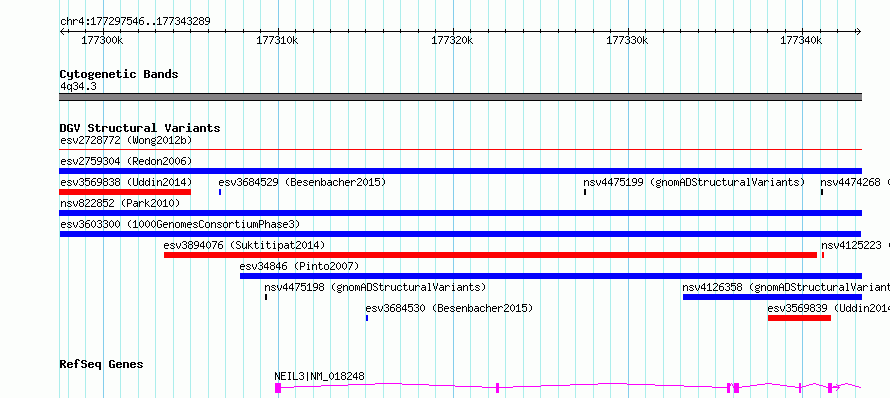Open variant esv2759304 (Redon2006) label

pos(126,161)
